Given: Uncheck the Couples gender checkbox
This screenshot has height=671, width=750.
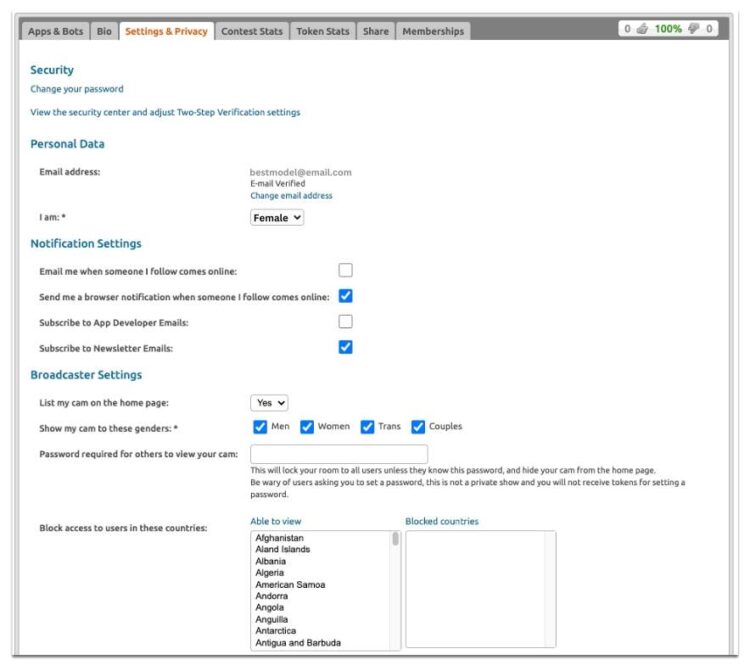Looking at the screenshot, I should click(x=418, y=427).
